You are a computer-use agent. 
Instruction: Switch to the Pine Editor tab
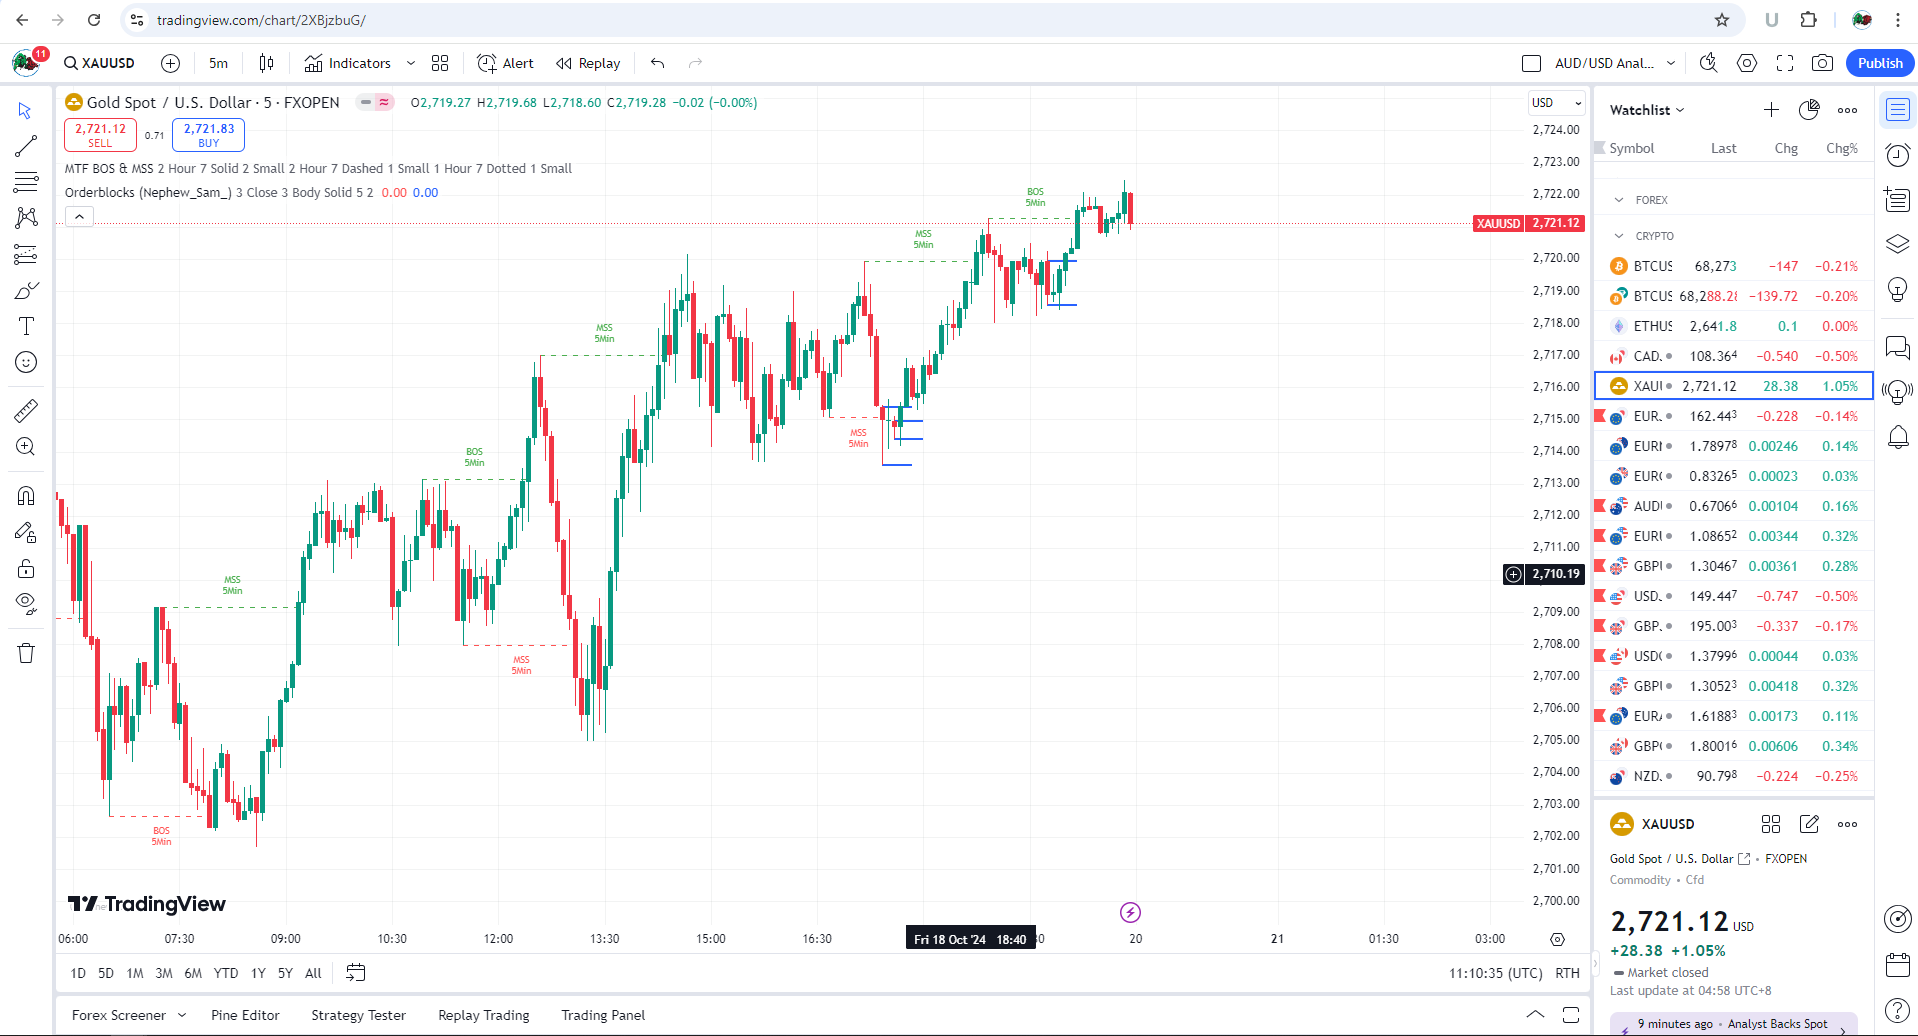tap(245, 1014)
